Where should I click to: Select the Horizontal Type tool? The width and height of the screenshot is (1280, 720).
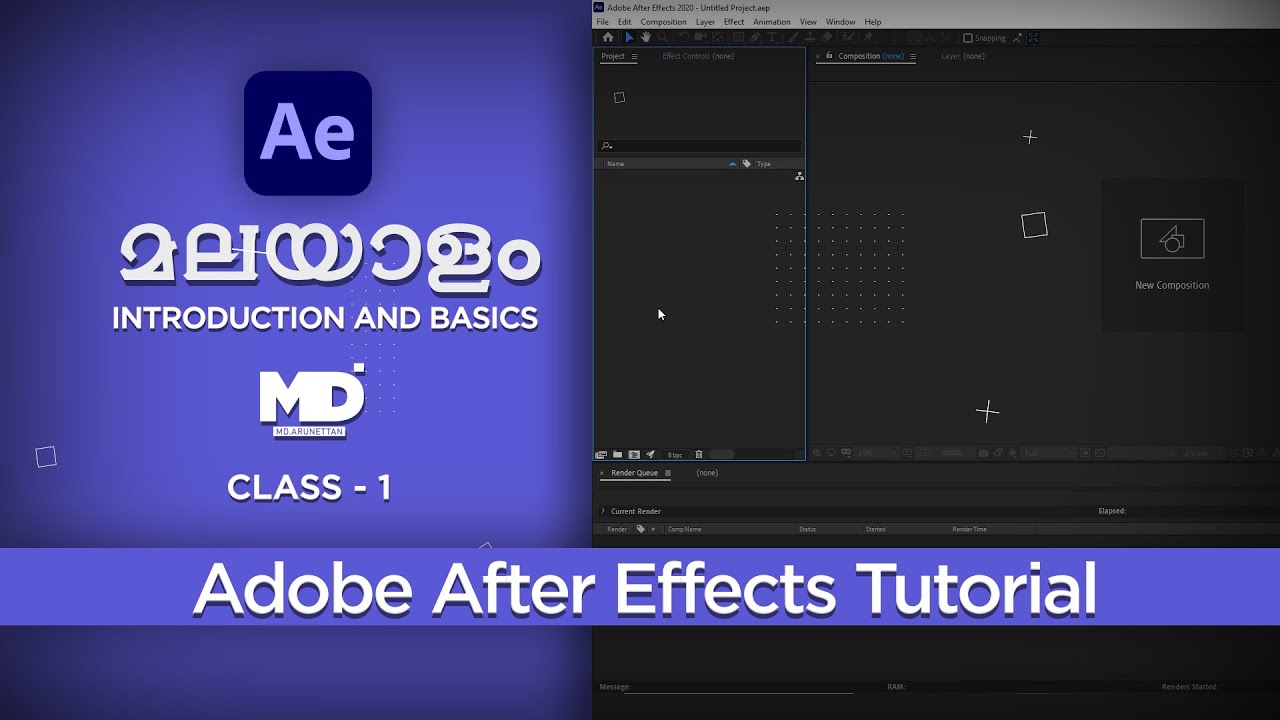(772, 38)
